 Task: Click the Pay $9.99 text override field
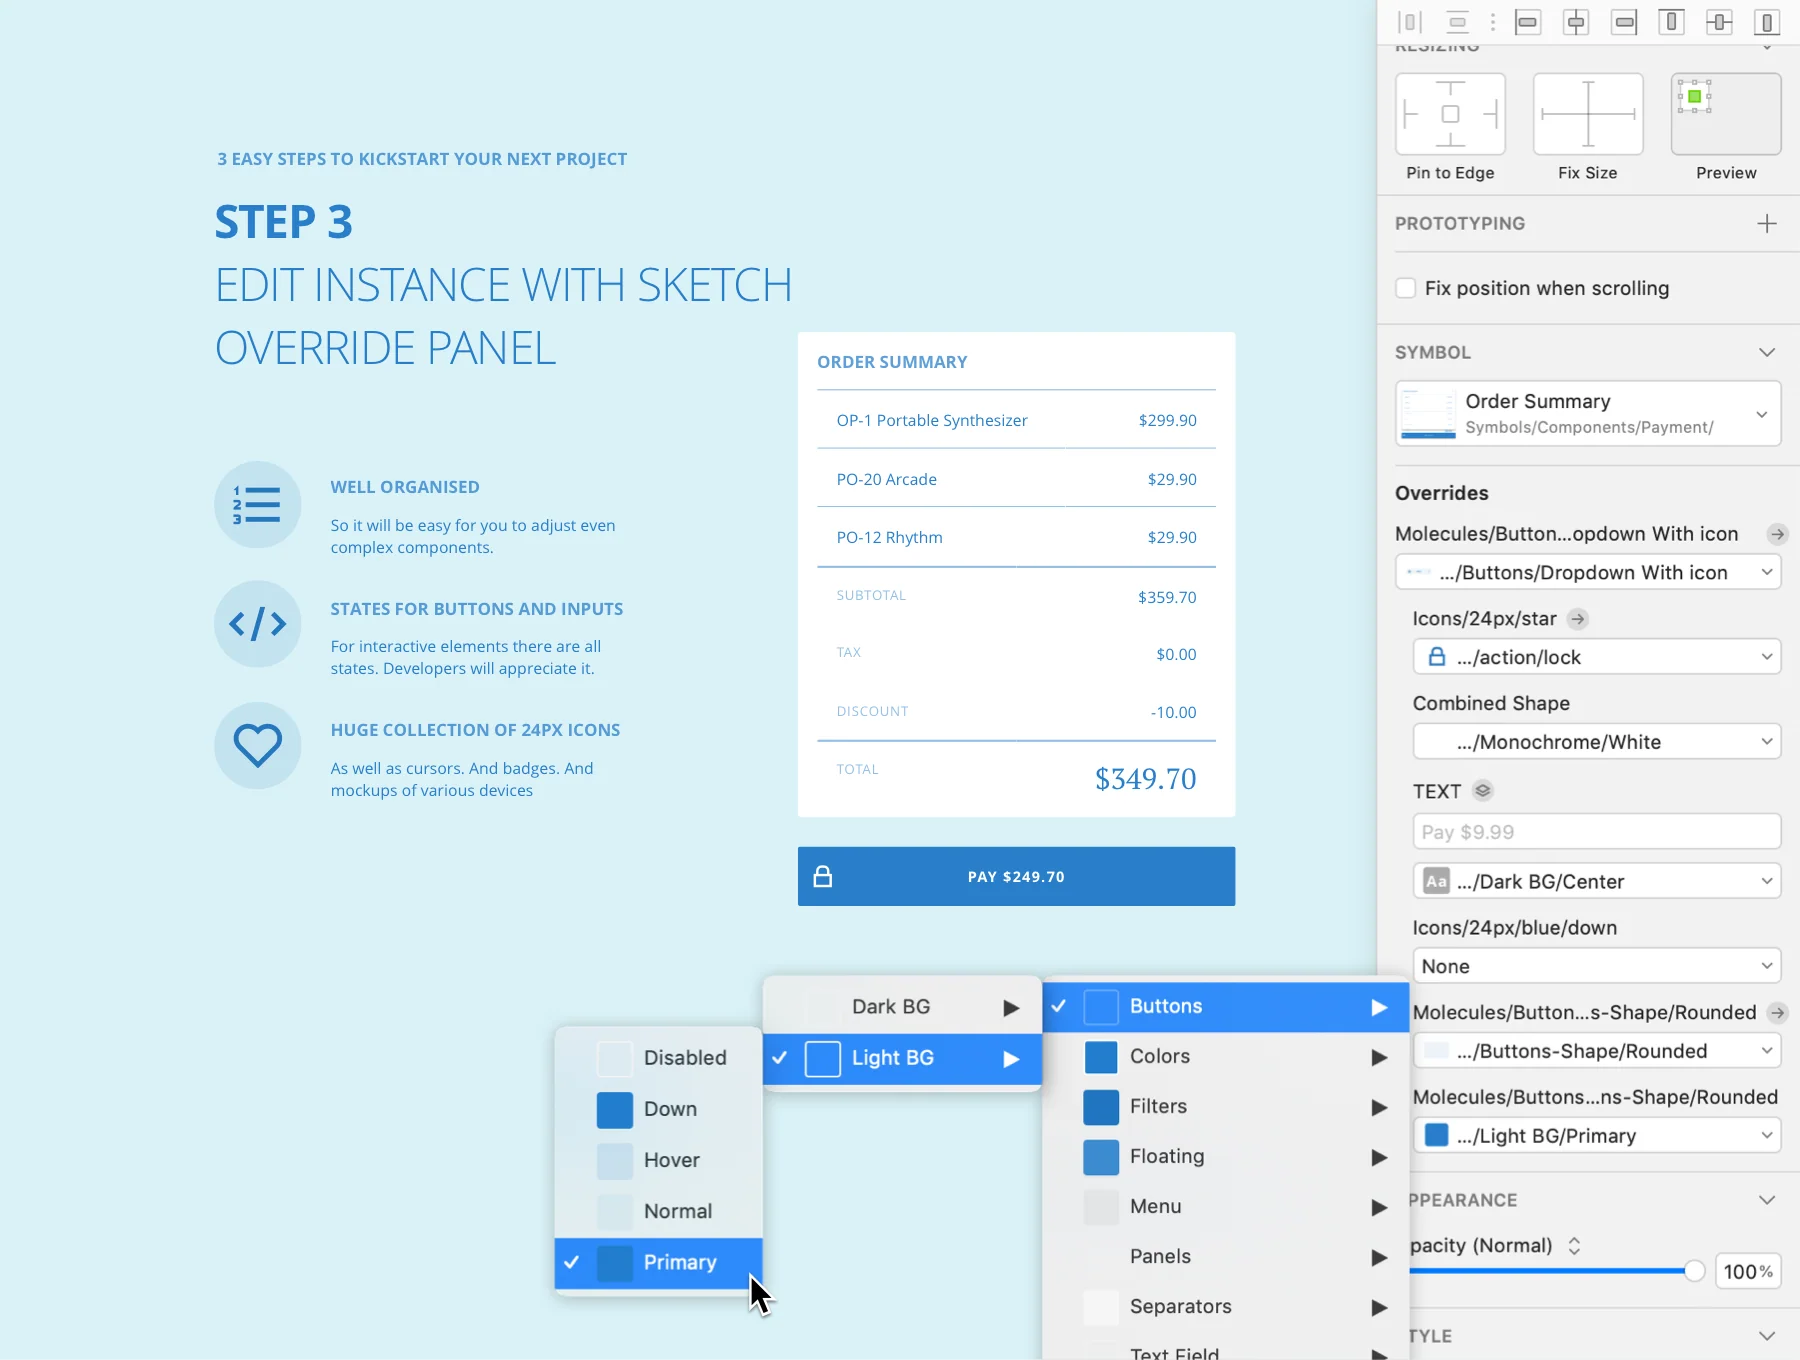point(1597,832)
